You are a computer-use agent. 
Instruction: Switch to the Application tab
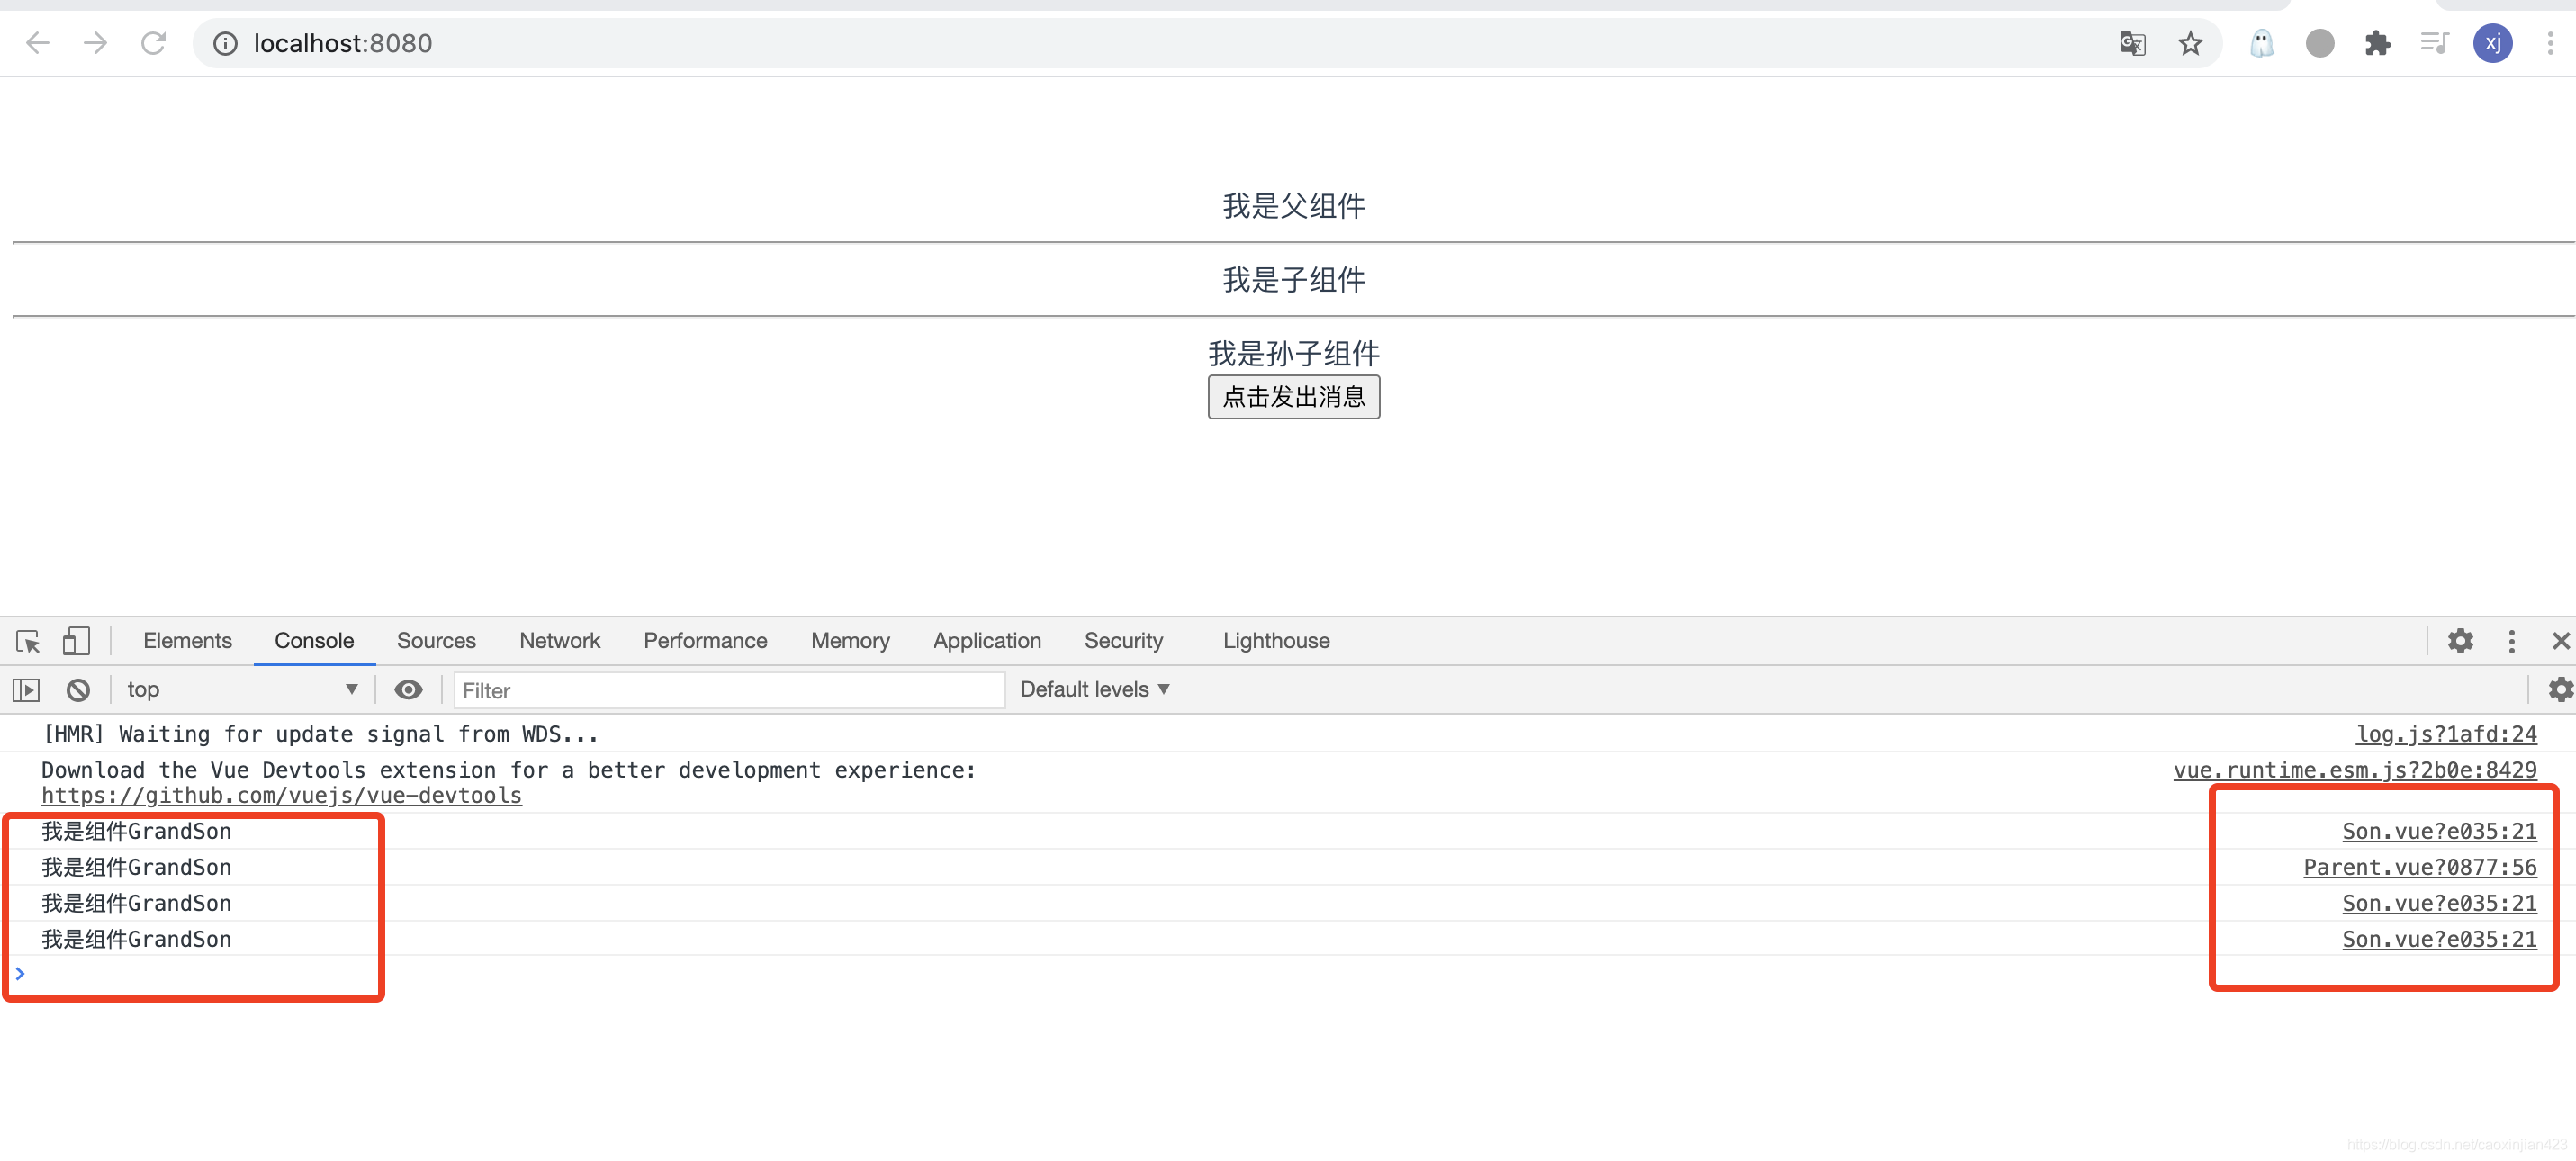pyautogui.click(x=986, y=641)
